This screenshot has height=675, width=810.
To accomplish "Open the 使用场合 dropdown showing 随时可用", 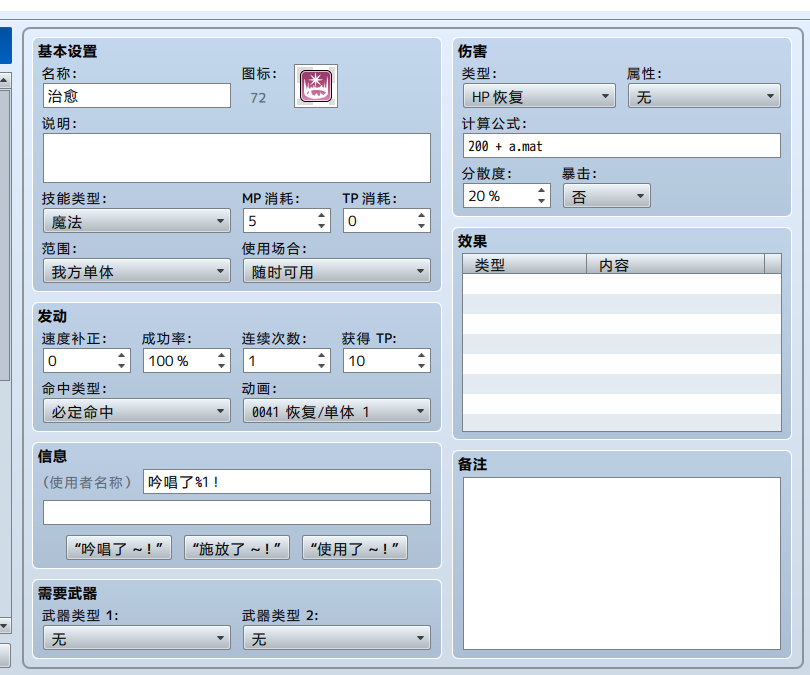I will point(337,271).
